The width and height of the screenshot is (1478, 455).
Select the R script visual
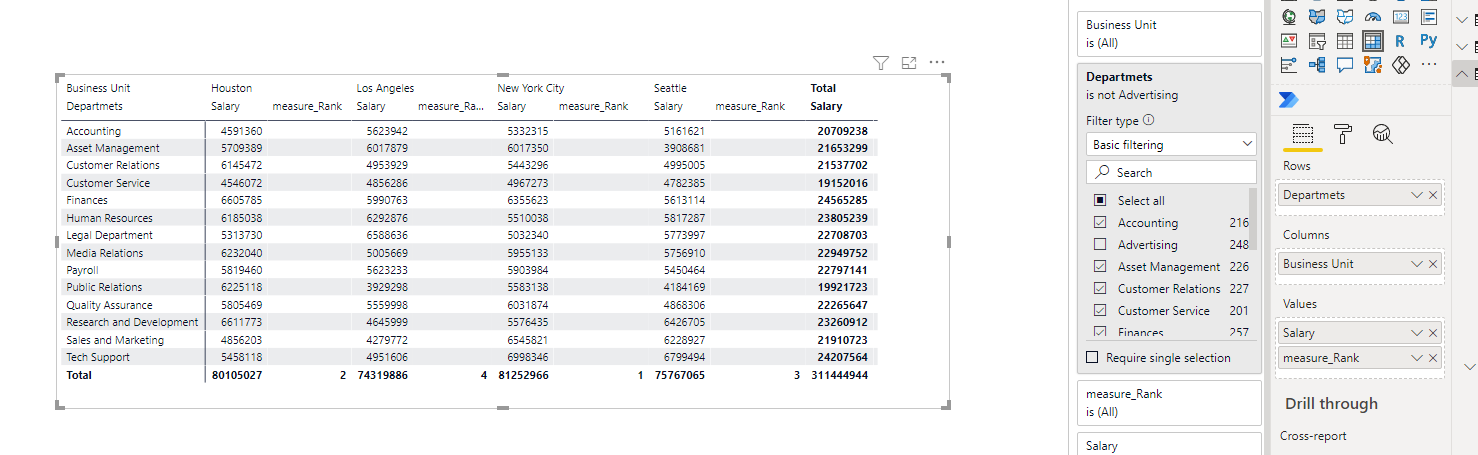point(1401,41)
